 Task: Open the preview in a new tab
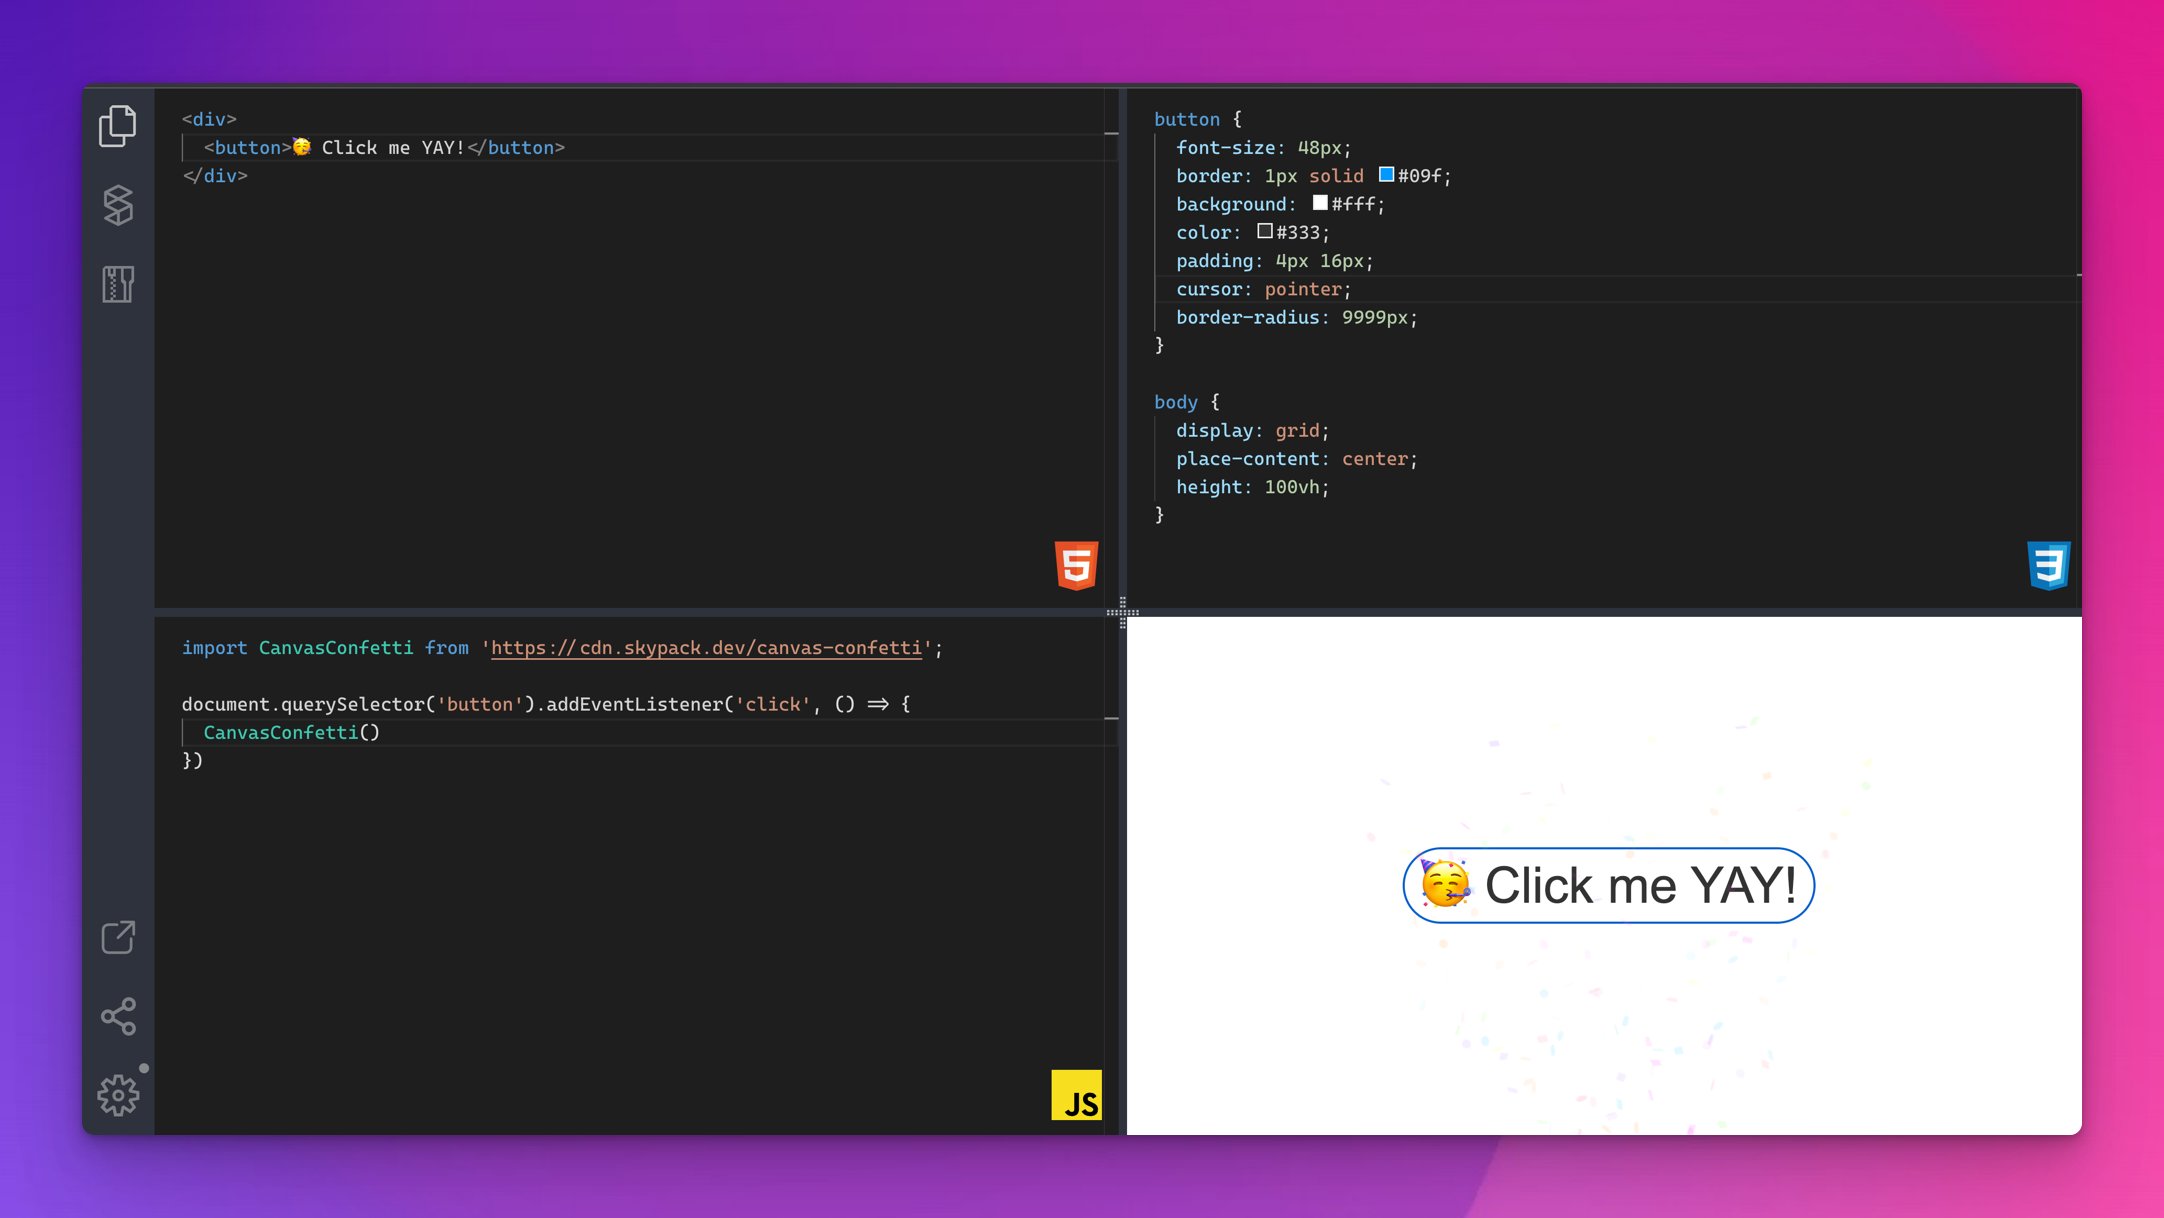click(117, 938)
